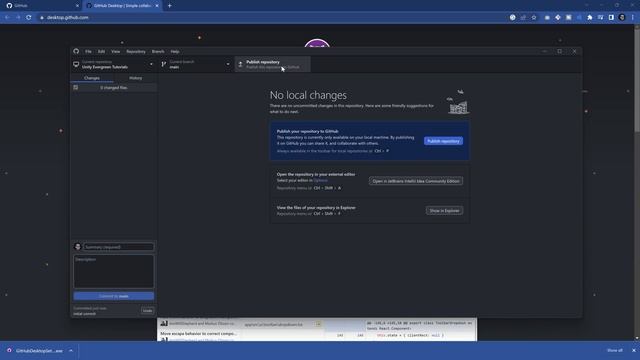Expand the Current repository dropdown arrow
The height and width of the screenshot is (360, 640).
tap(151, 64)
